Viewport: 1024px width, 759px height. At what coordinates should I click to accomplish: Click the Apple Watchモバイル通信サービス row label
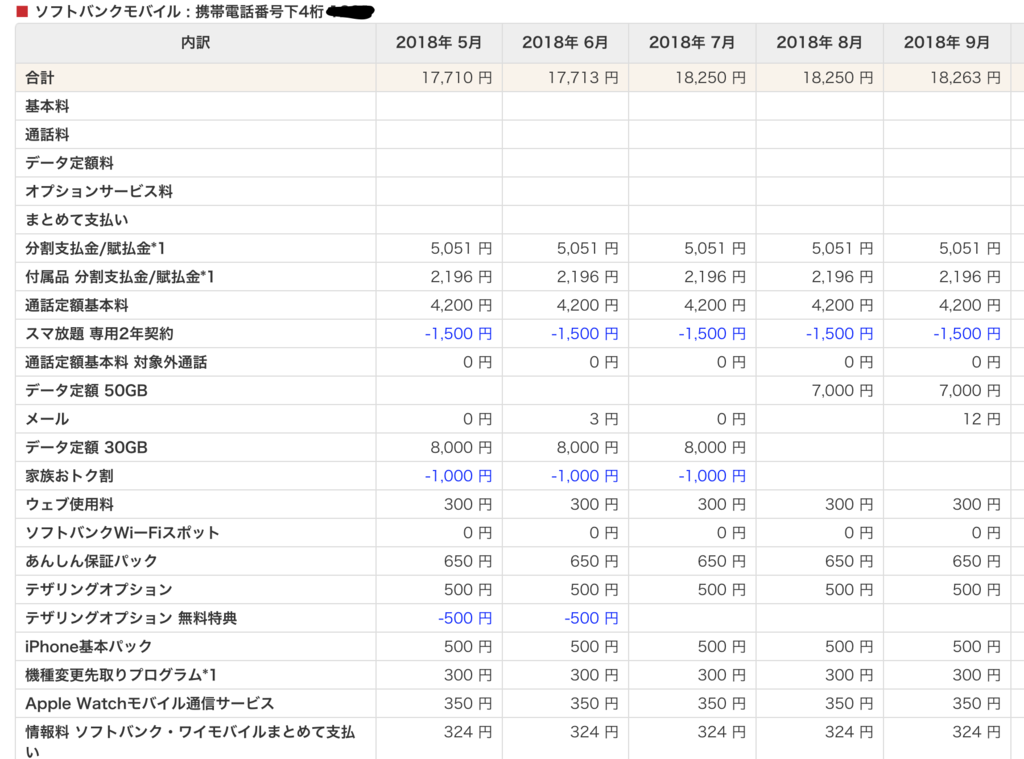coord(150,703)
